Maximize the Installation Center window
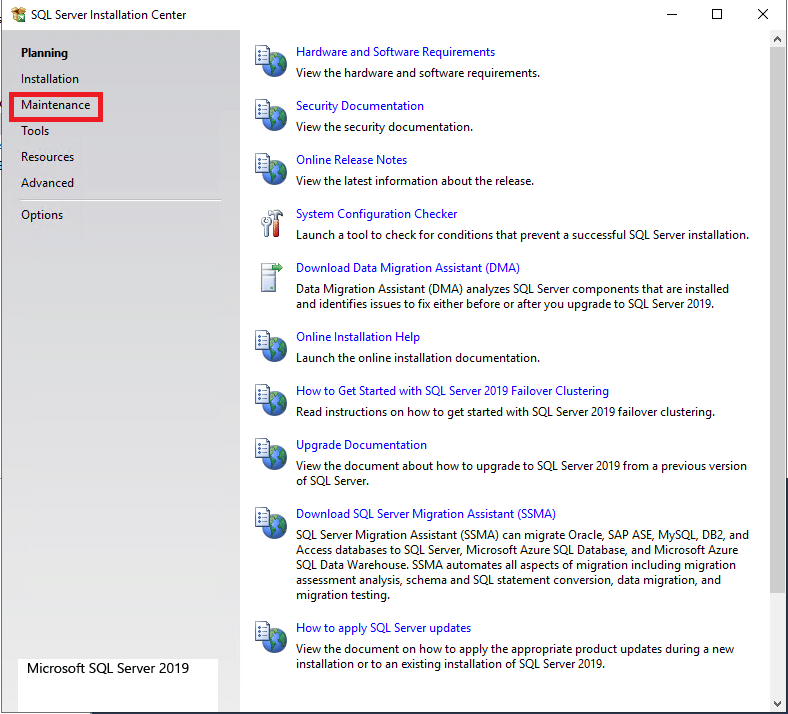788x714 pixels. click(x=717, y=15)
